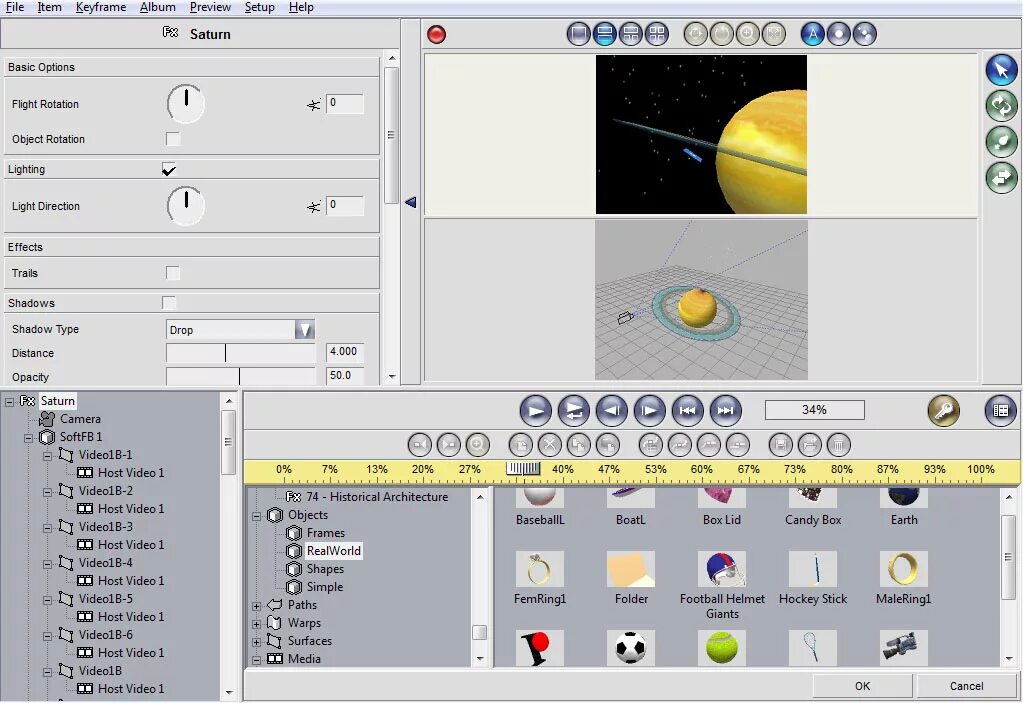Click the disabled magnifier button in keyframe toolbar

coord(477,445)
